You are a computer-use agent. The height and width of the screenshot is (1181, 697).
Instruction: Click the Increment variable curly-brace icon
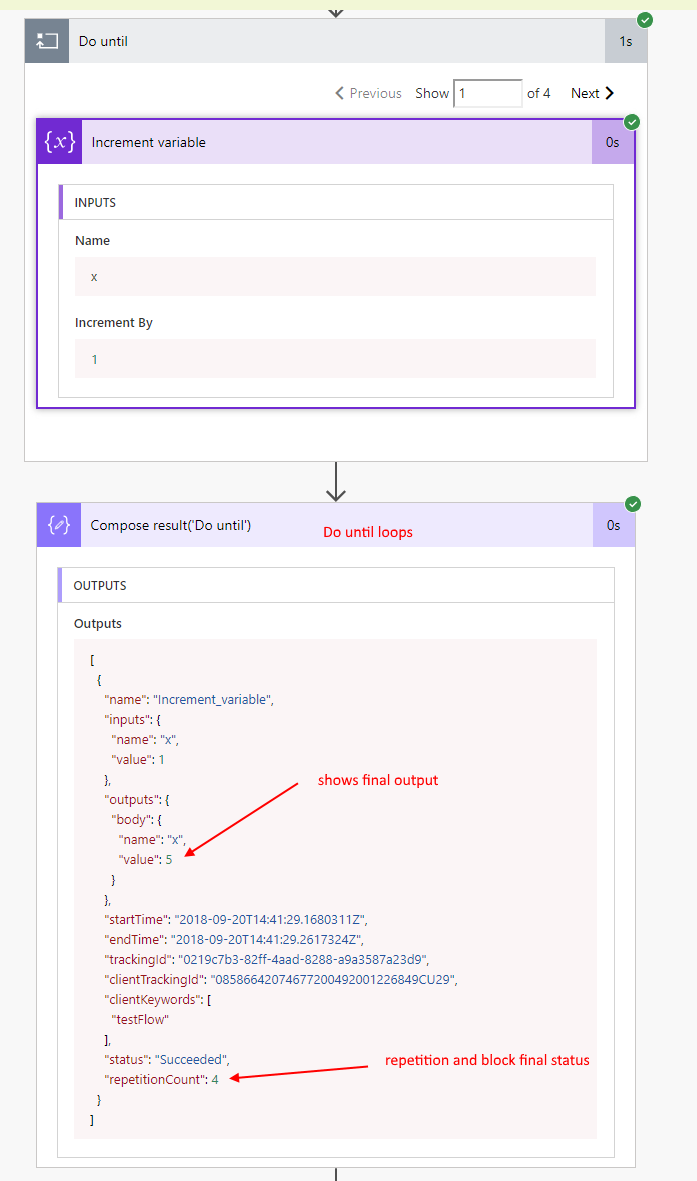(x=59, y=142)
